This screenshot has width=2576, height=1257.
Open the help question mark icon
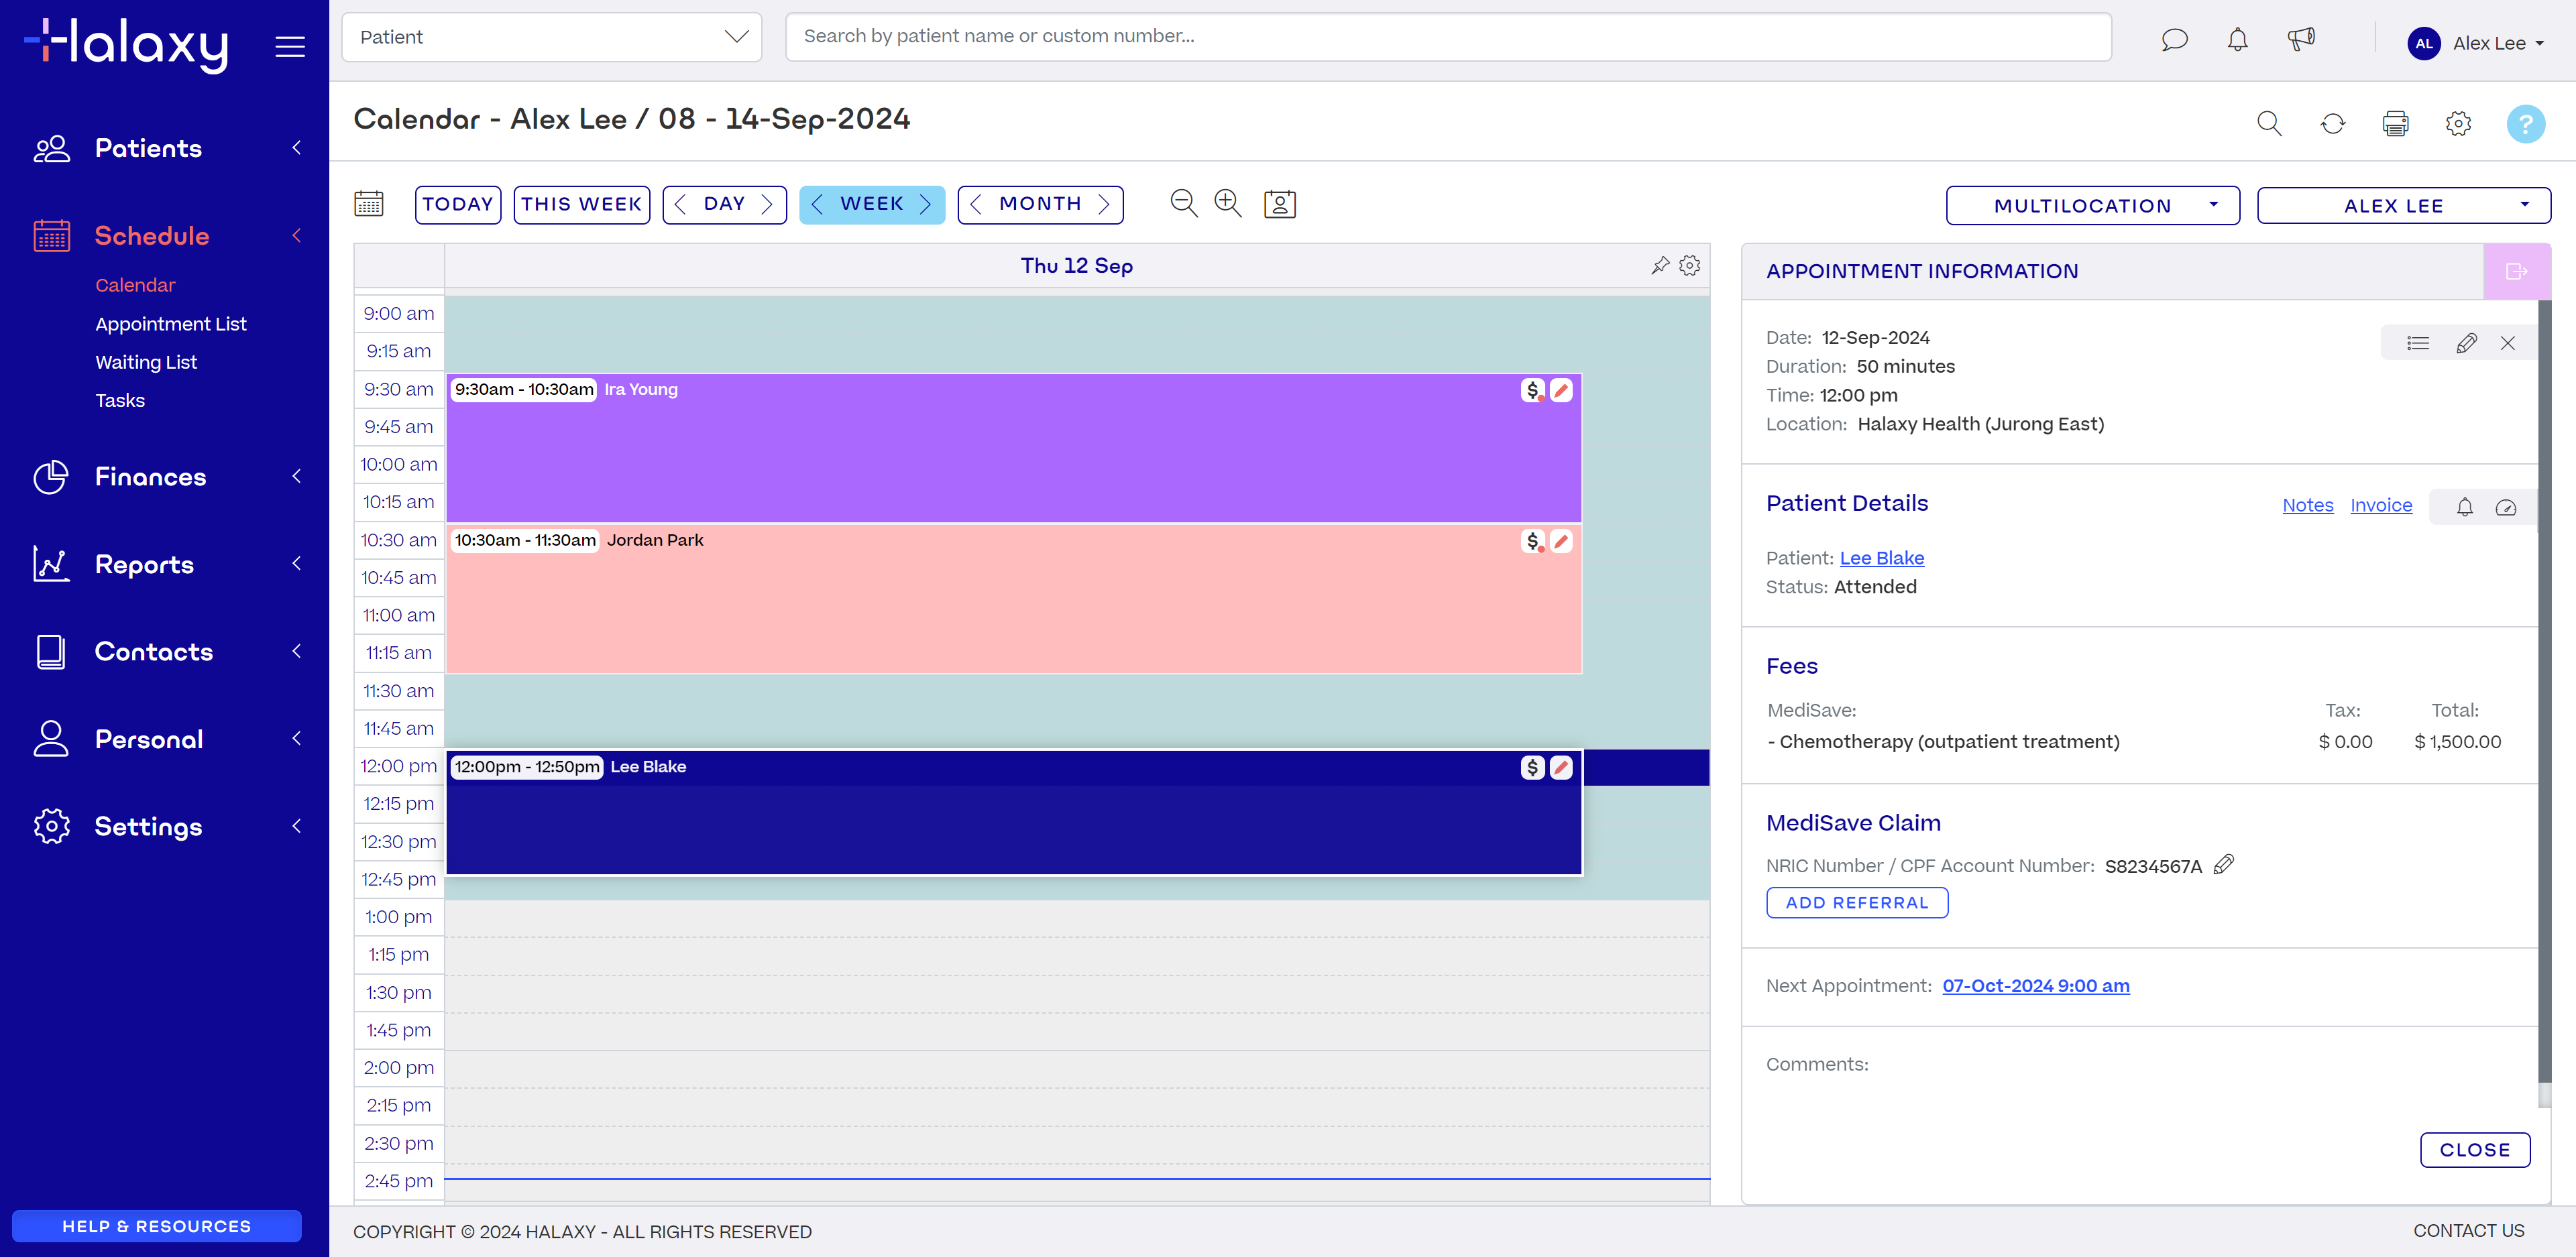tap(2525, 123)
